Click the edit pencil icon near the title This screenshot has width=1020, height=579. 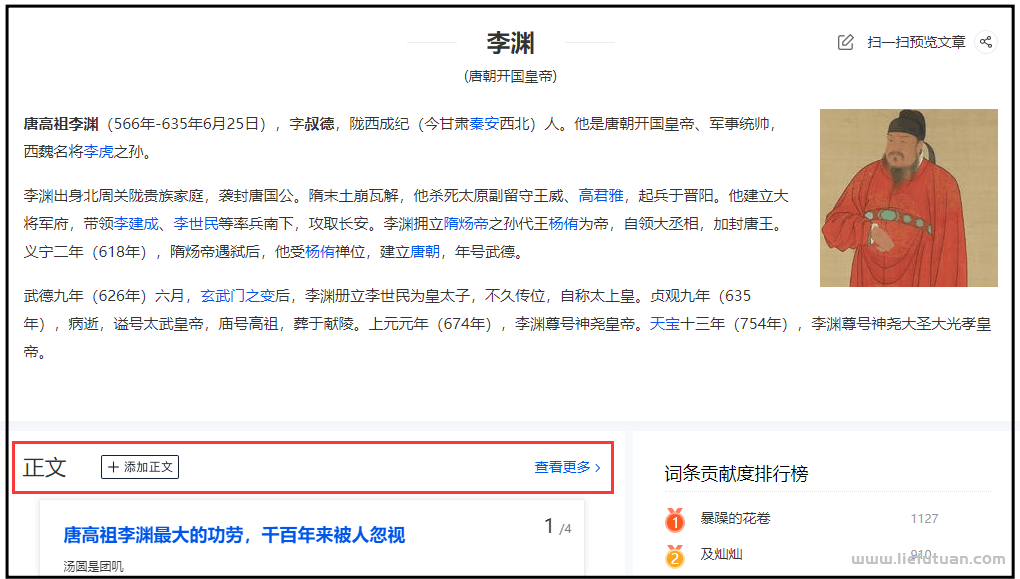pyautogui.click(x=844, y=42)
